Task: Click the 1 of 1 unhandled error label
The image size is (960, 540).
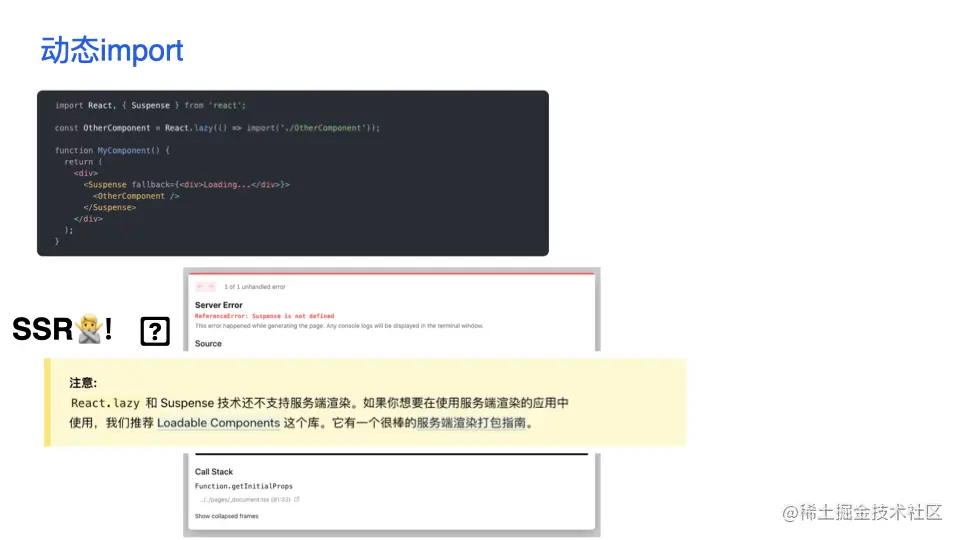Action: coord(255,287)
